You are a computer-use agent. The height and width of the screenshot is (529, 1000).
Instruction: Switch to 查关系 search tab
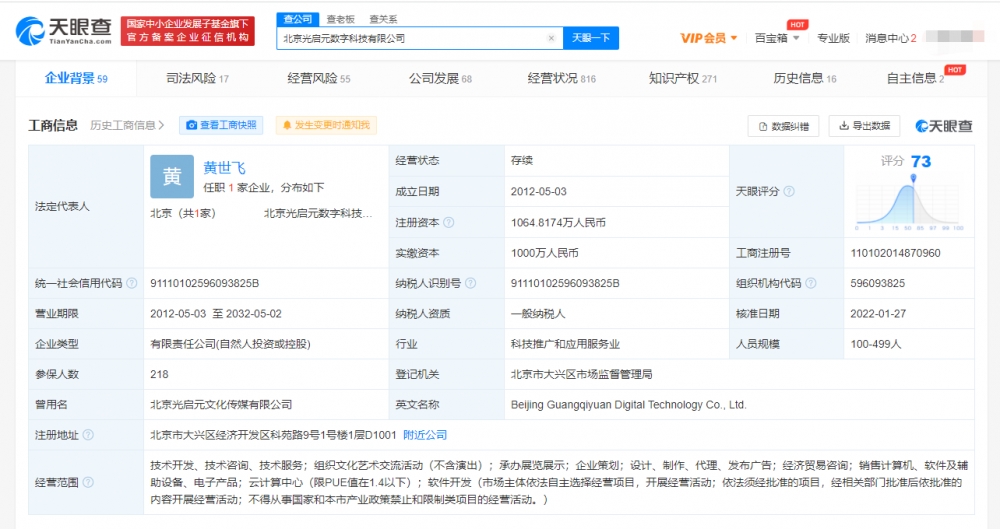click(x=383, y=19)
